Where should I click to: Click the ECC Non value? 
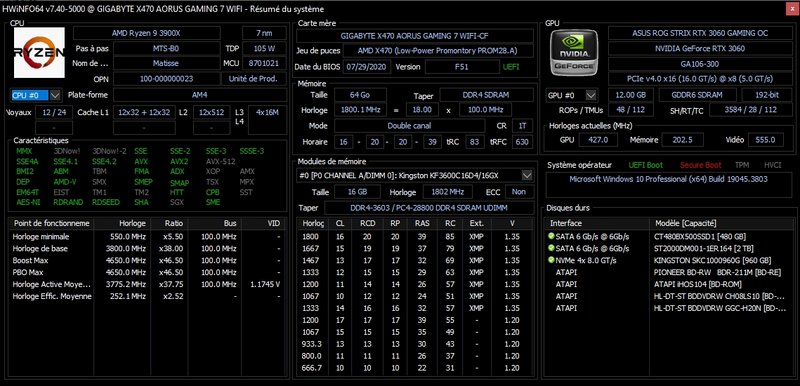point(519,192)
